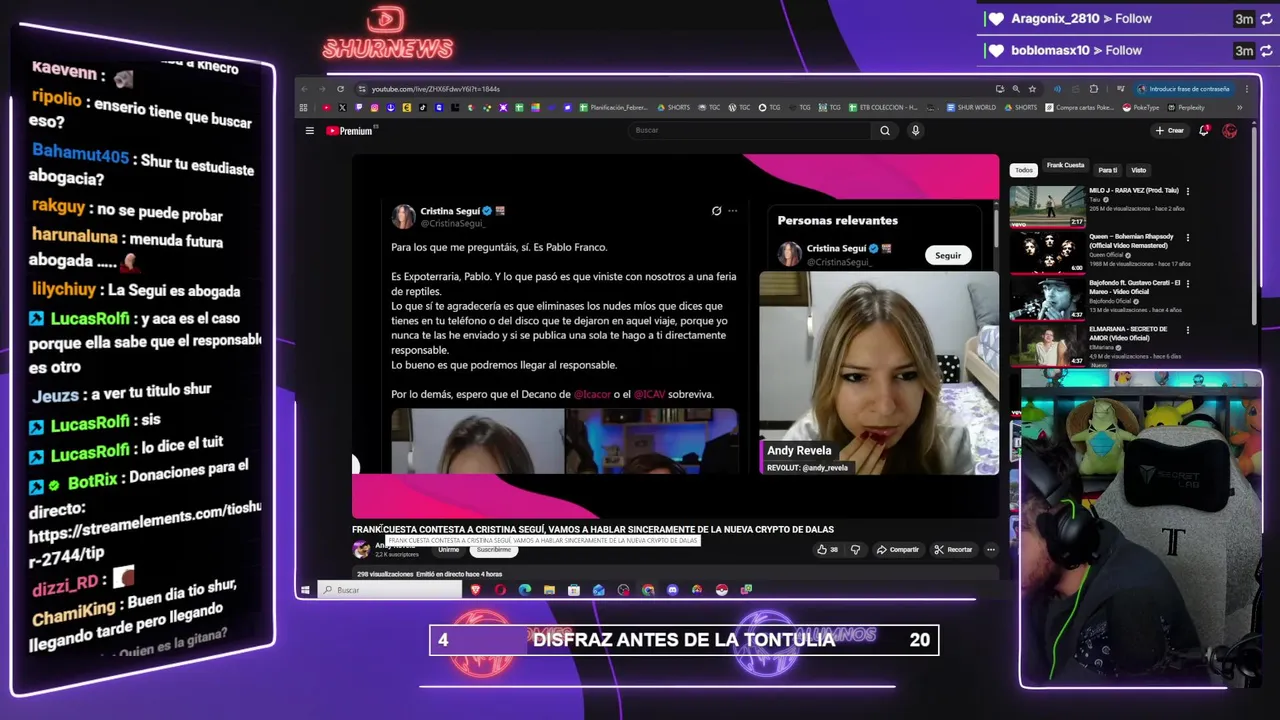1280x720 pixels.
Task: Bookmark this page with the star icon
Action: point(1032,89)
